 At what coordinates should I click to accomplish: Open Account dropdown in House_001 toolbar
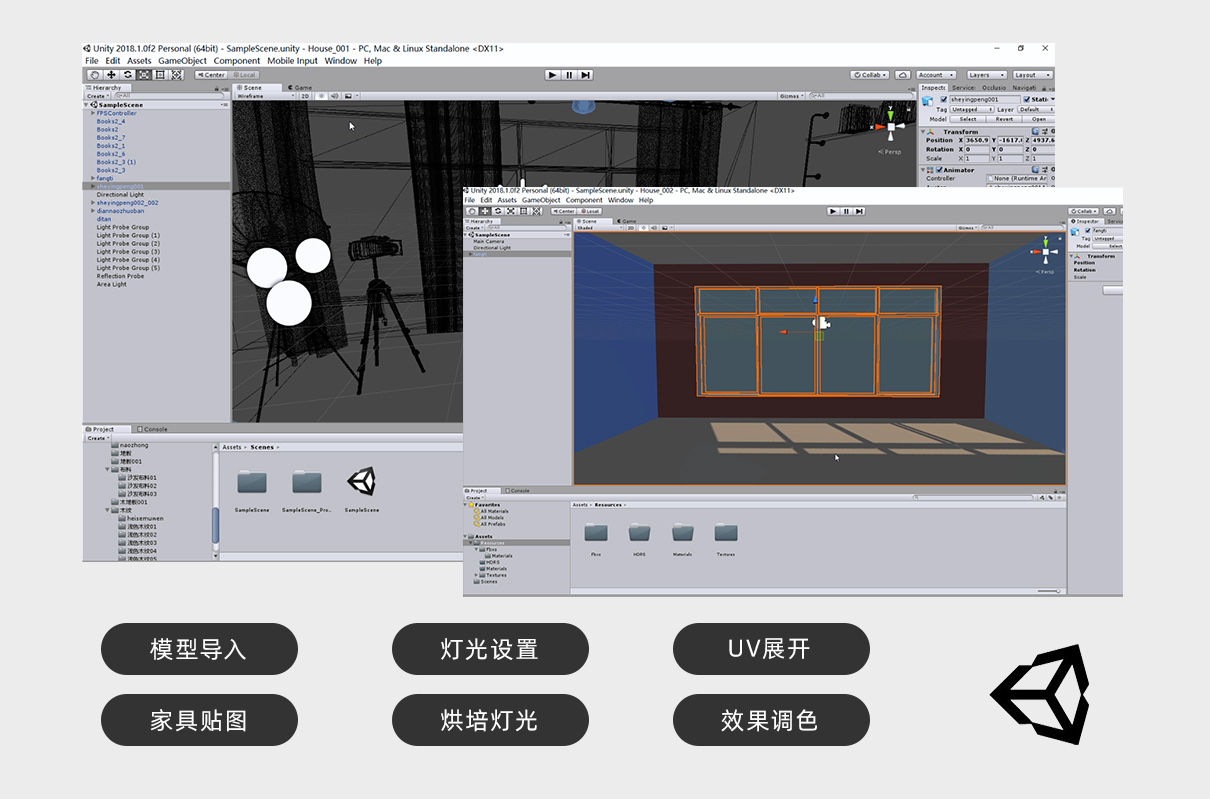point(935,75)
